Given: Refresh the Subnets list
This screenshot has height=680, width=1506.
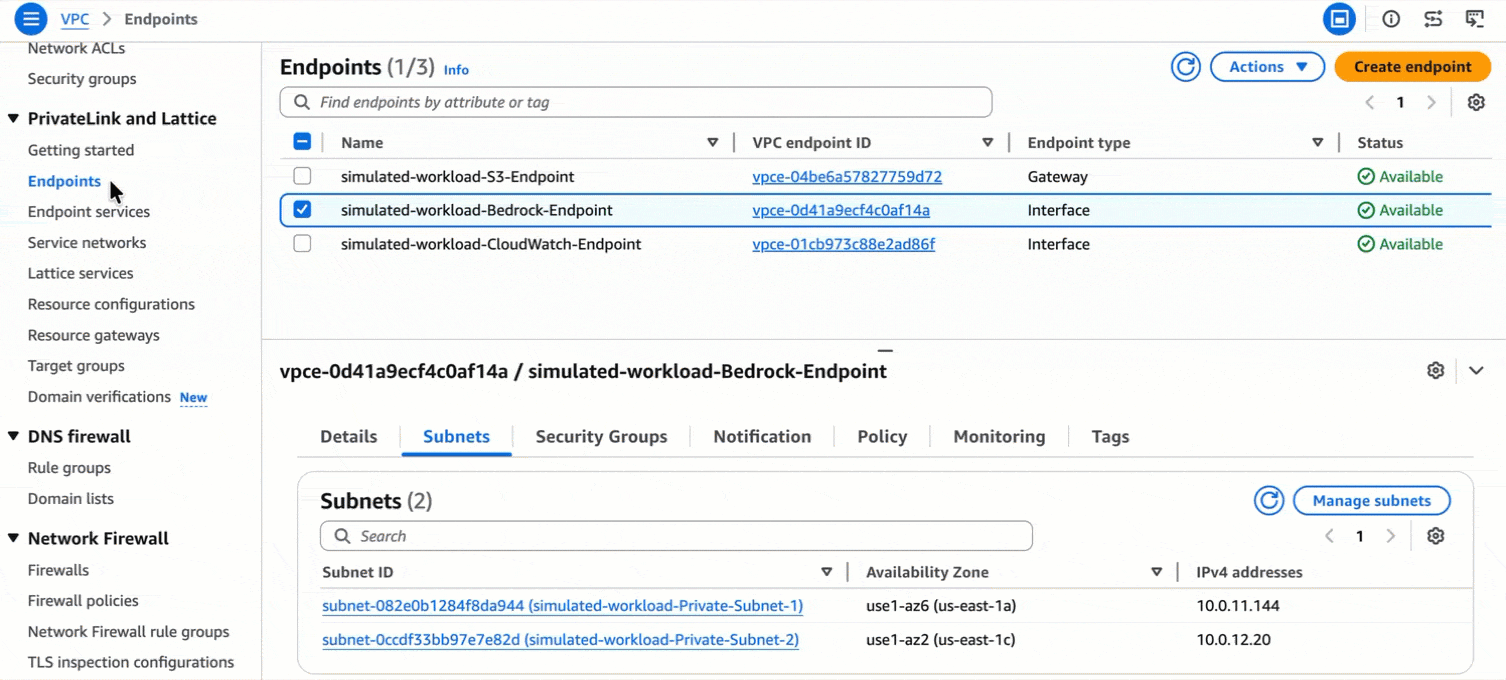Looking at the screenshot, I should [1268, 501].
